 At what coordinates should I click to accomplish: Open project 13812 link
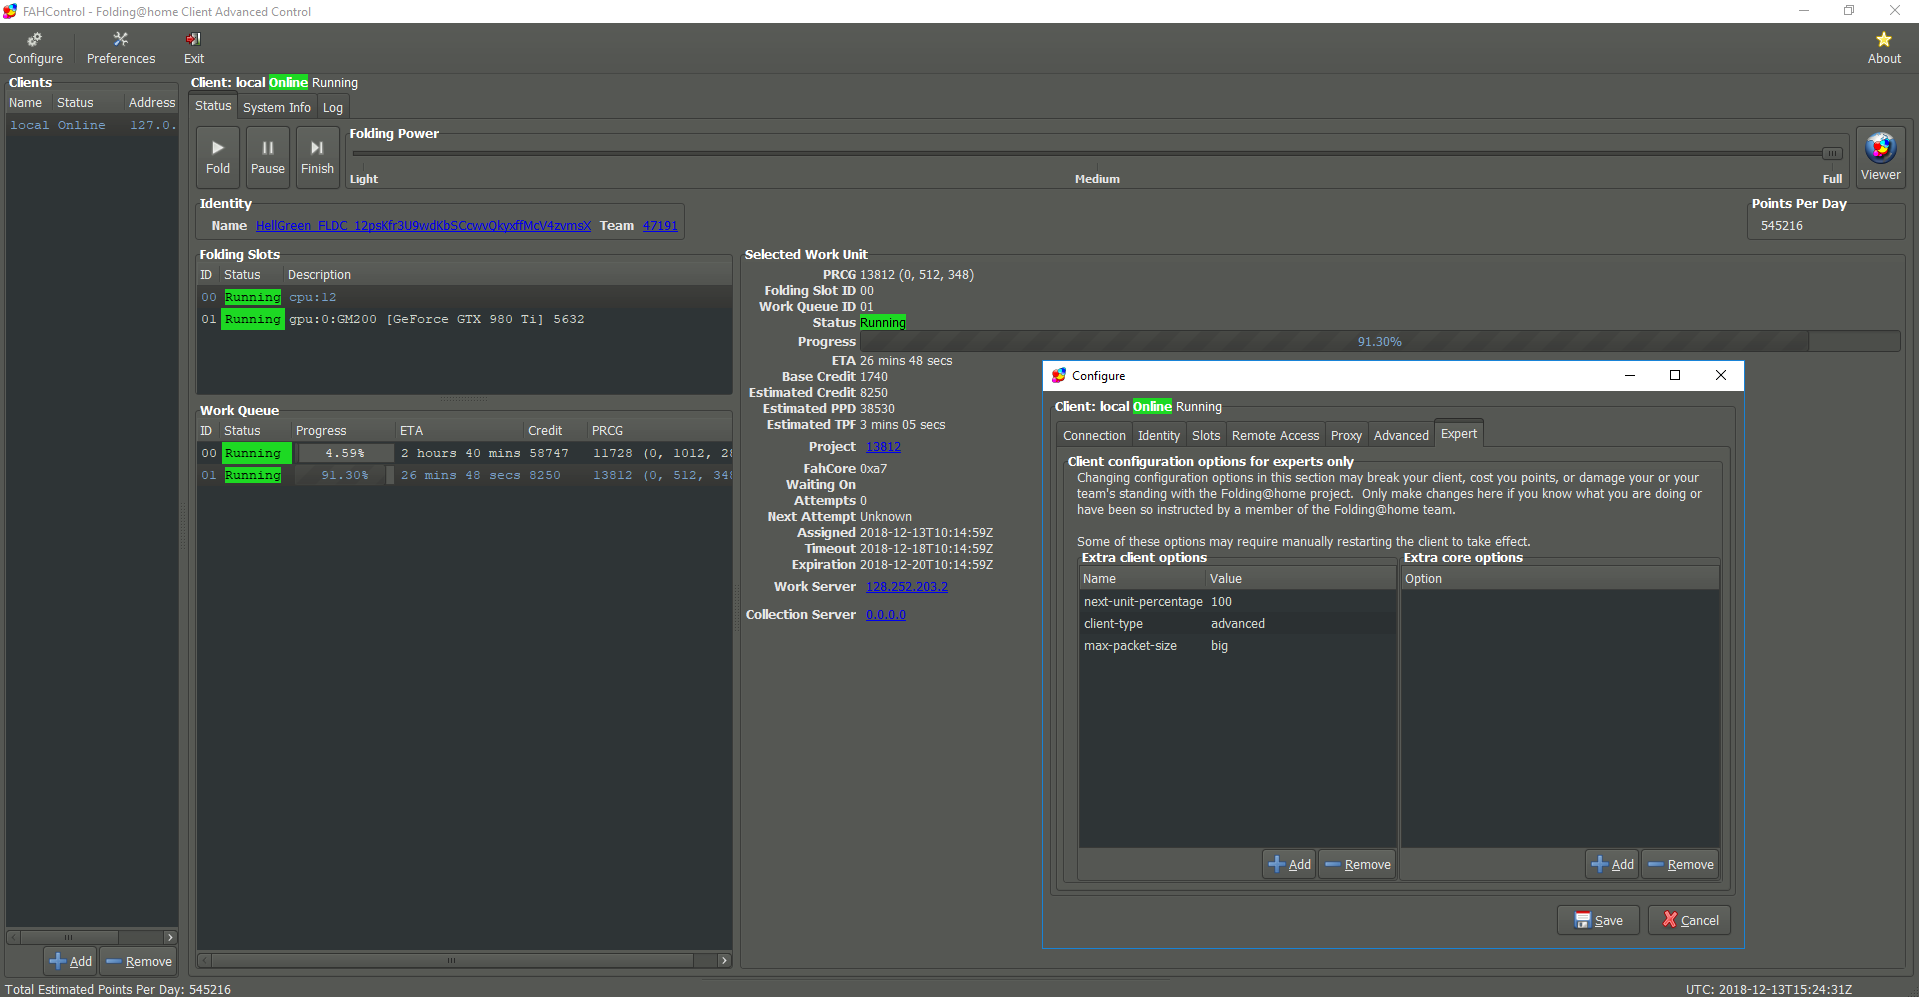click(883, 447)
